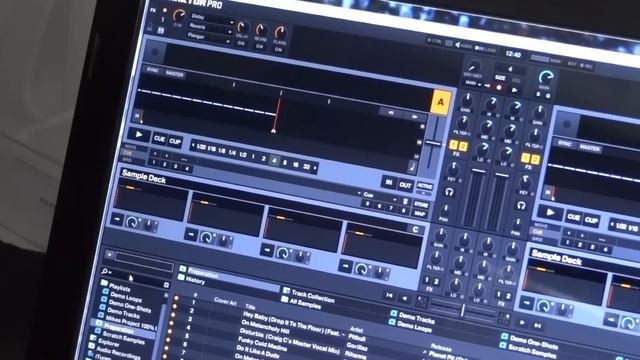Start playback on Deck A

tap(139, 134)
